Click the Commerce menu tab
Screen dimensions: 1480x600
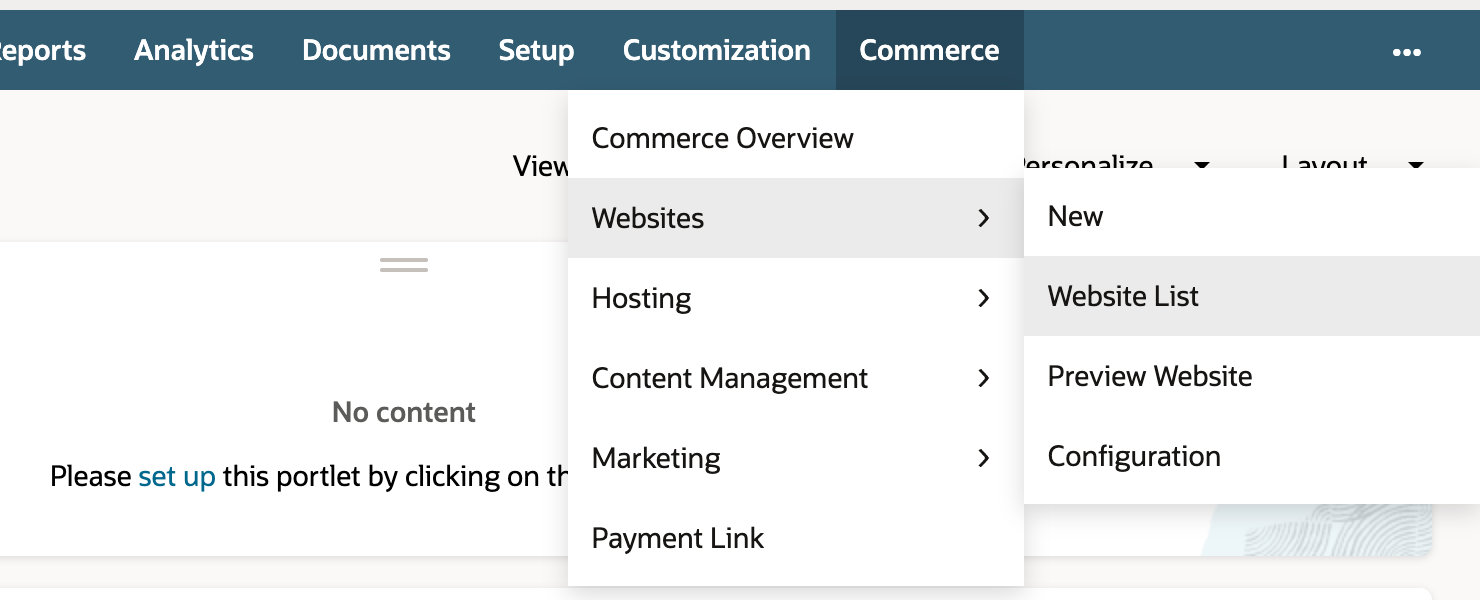tap(929, 50)
